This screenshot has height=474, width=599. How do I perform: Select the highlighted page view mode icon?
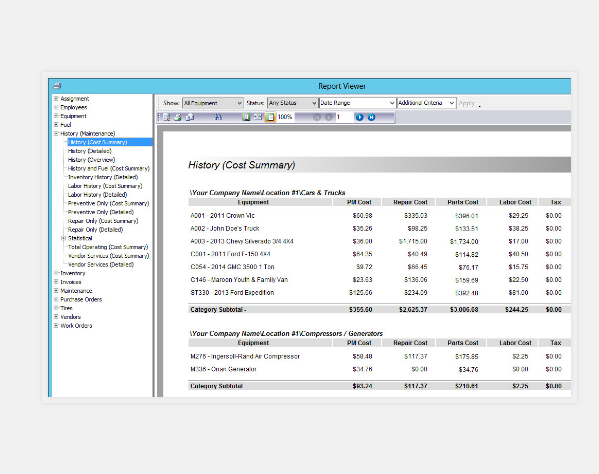(x=270, y=117)
